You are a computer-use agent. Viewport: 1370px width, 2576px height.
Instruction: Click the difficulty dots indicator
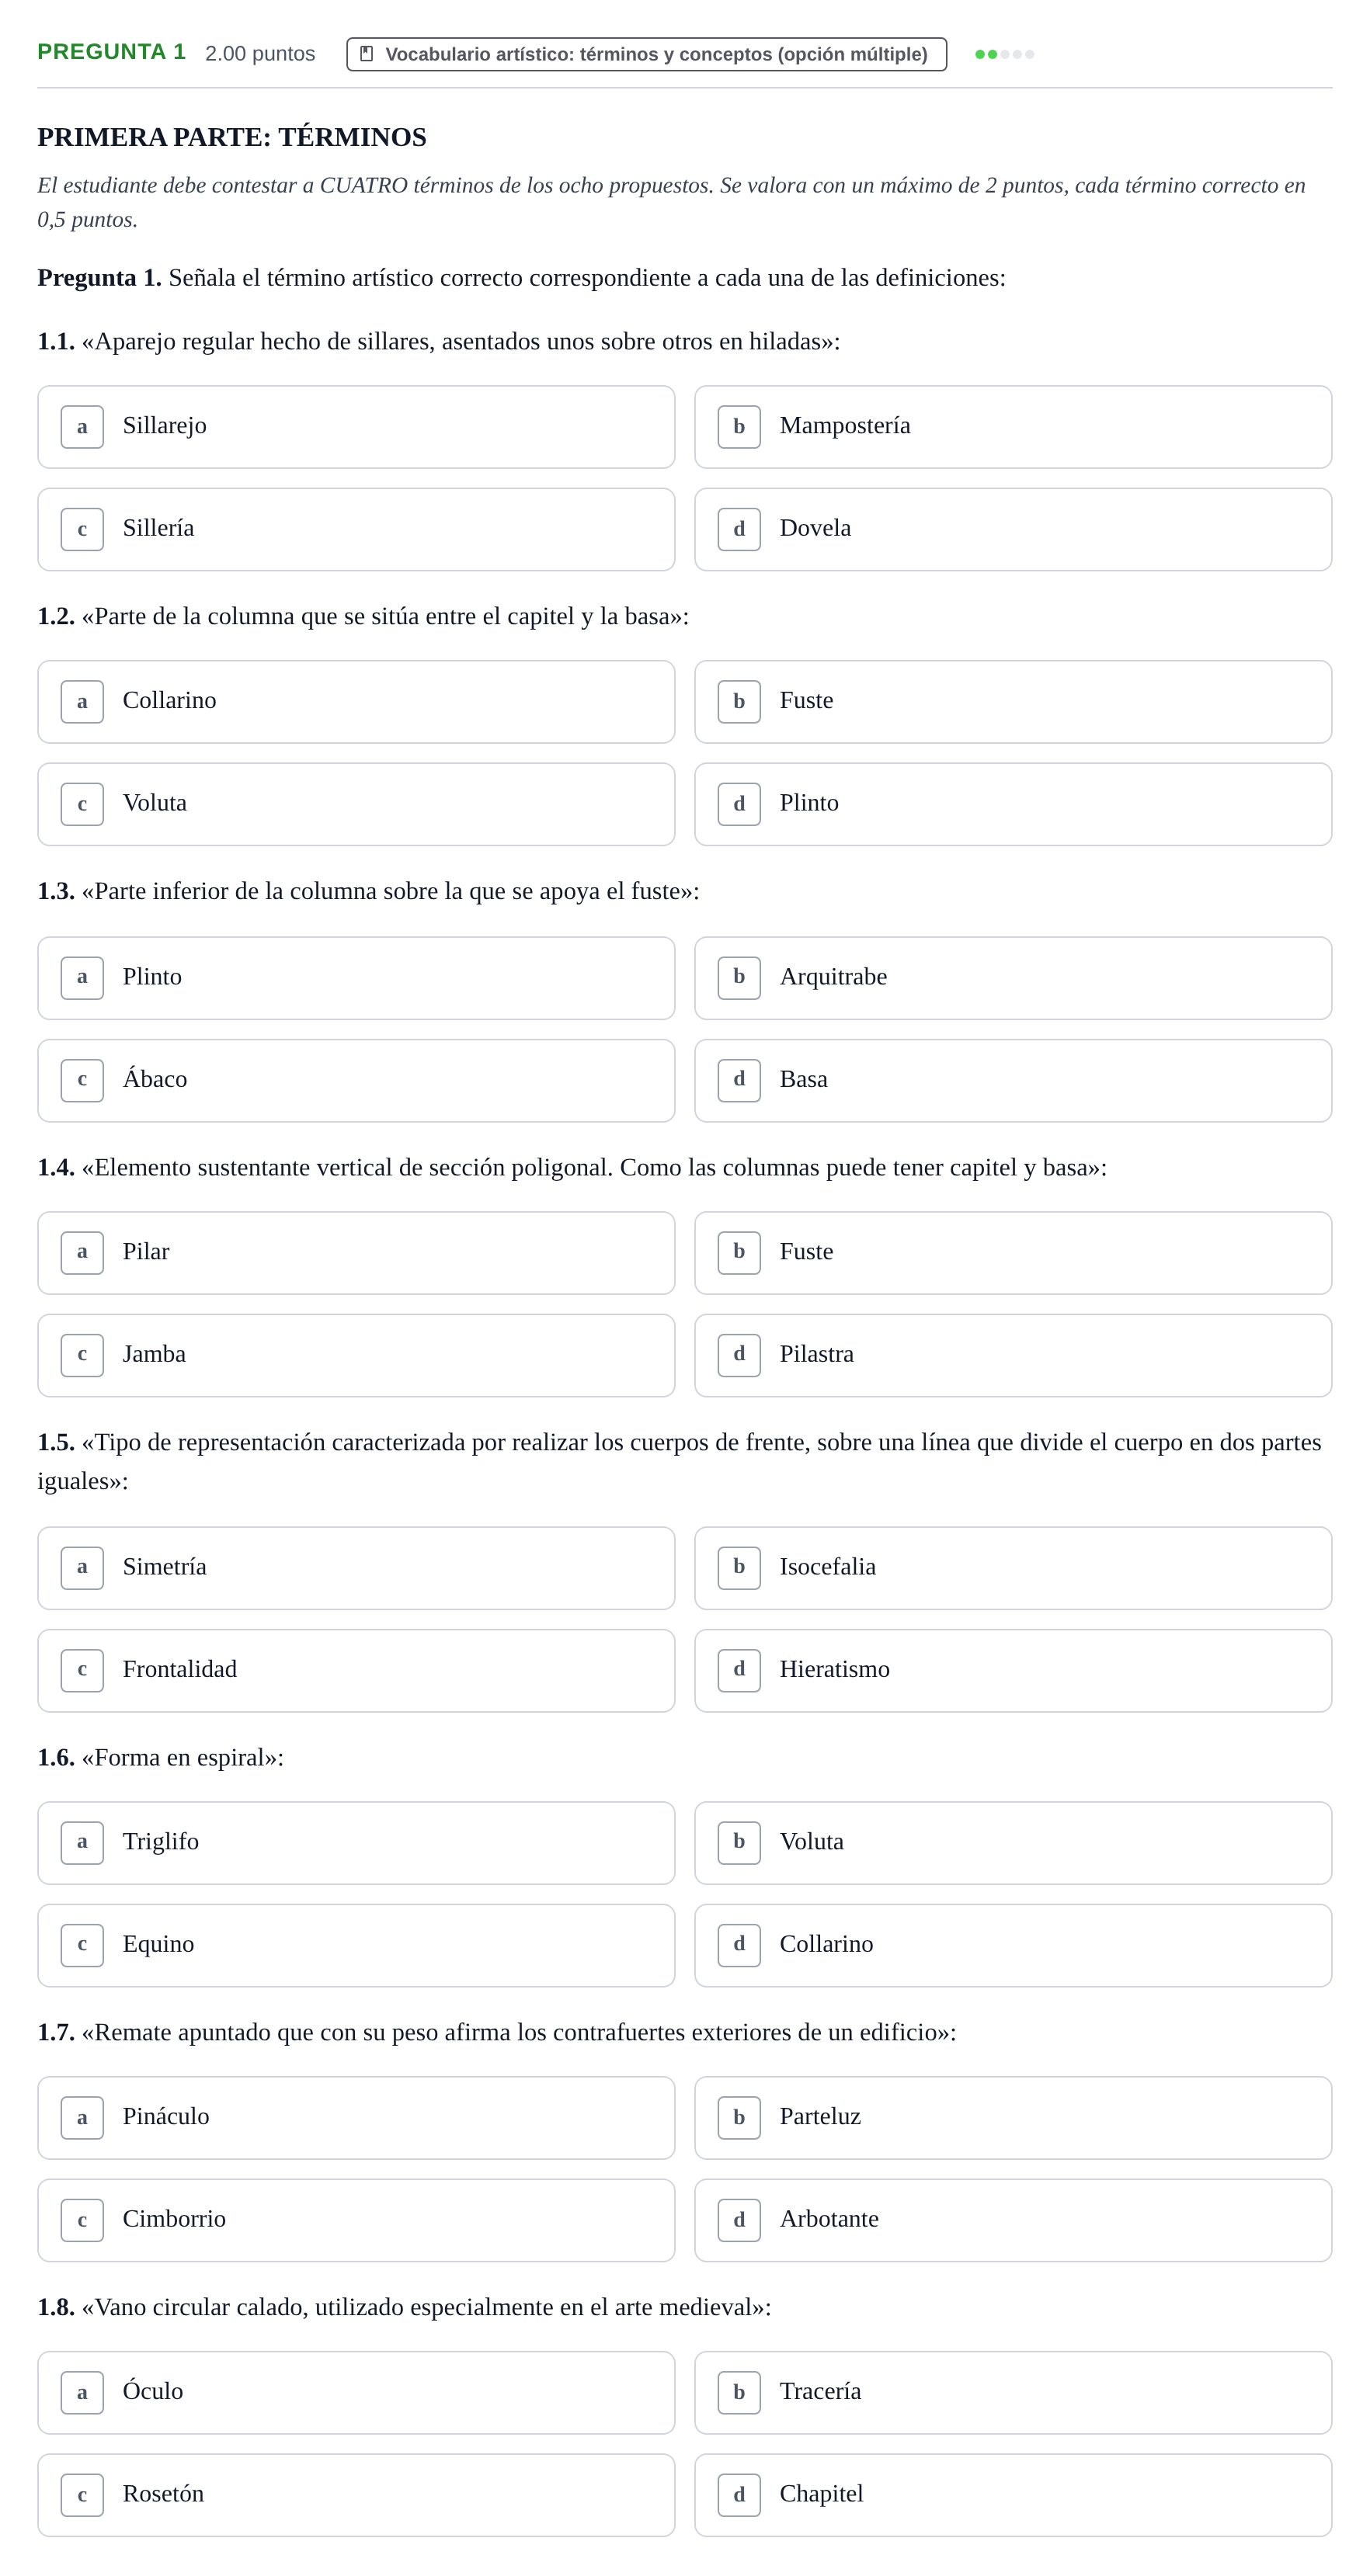(1004, 54)
